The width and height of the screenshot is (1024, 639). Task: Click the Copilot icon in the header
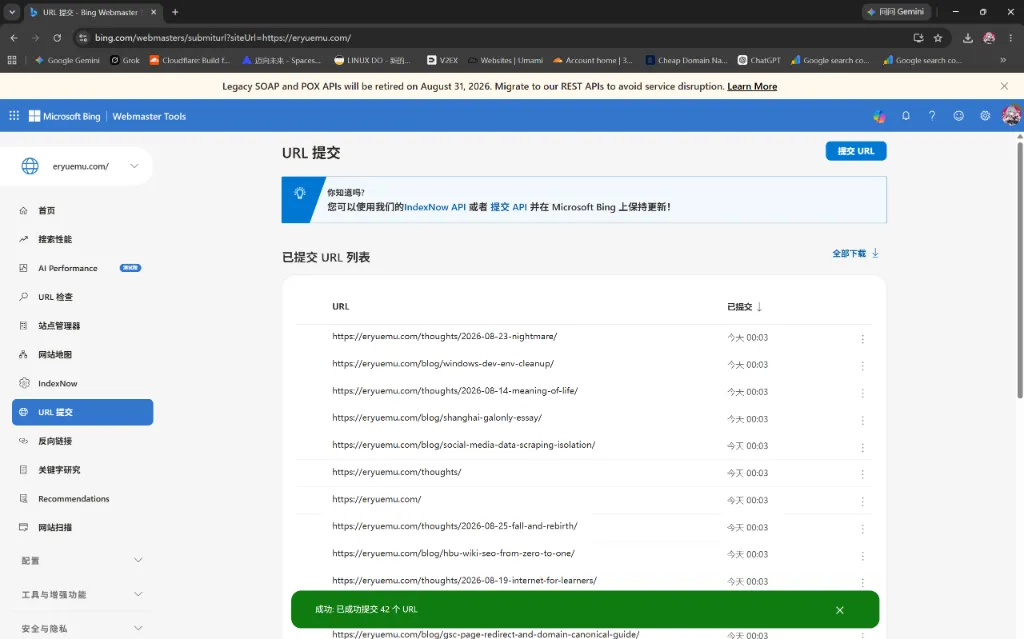(x=880, y=116)
